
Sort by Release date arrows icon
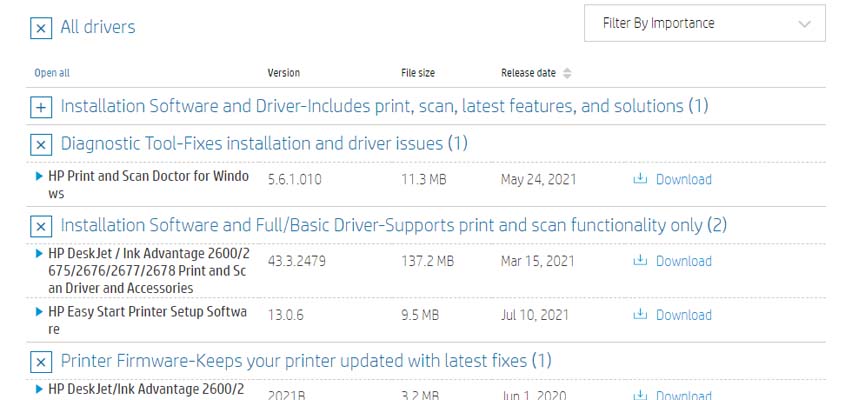567,73
